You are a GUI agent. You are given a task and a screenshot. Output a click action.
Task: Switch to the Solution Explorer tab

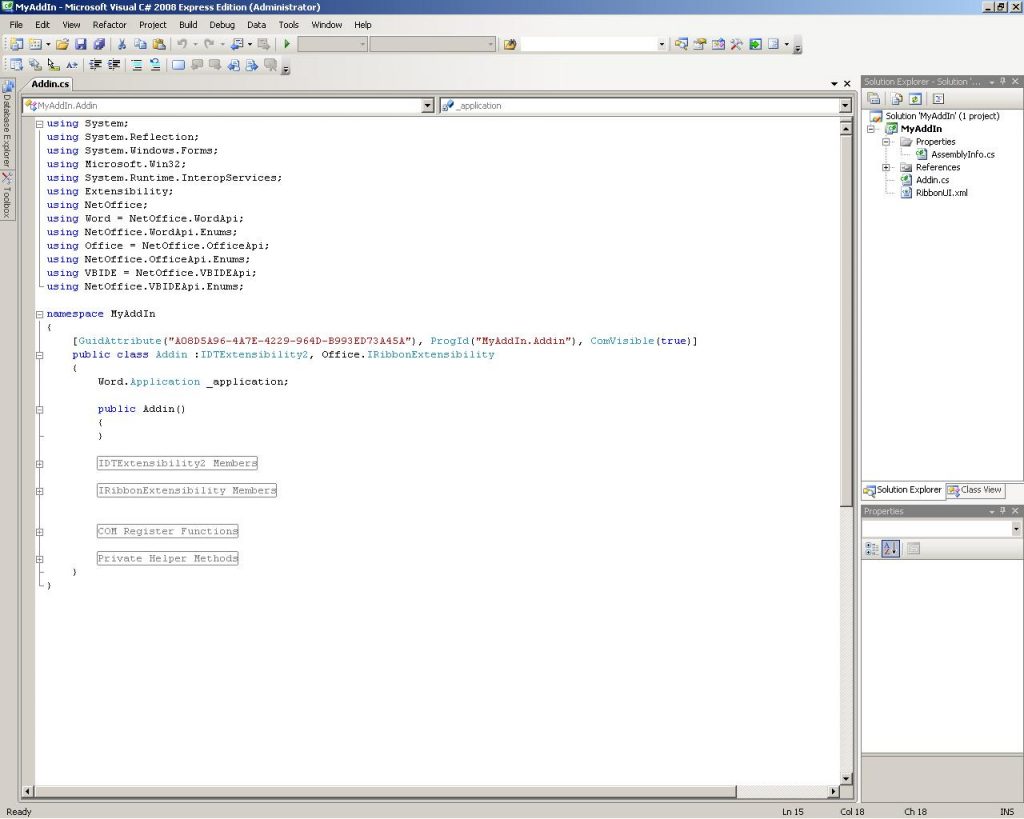click(x=903, y=490)
